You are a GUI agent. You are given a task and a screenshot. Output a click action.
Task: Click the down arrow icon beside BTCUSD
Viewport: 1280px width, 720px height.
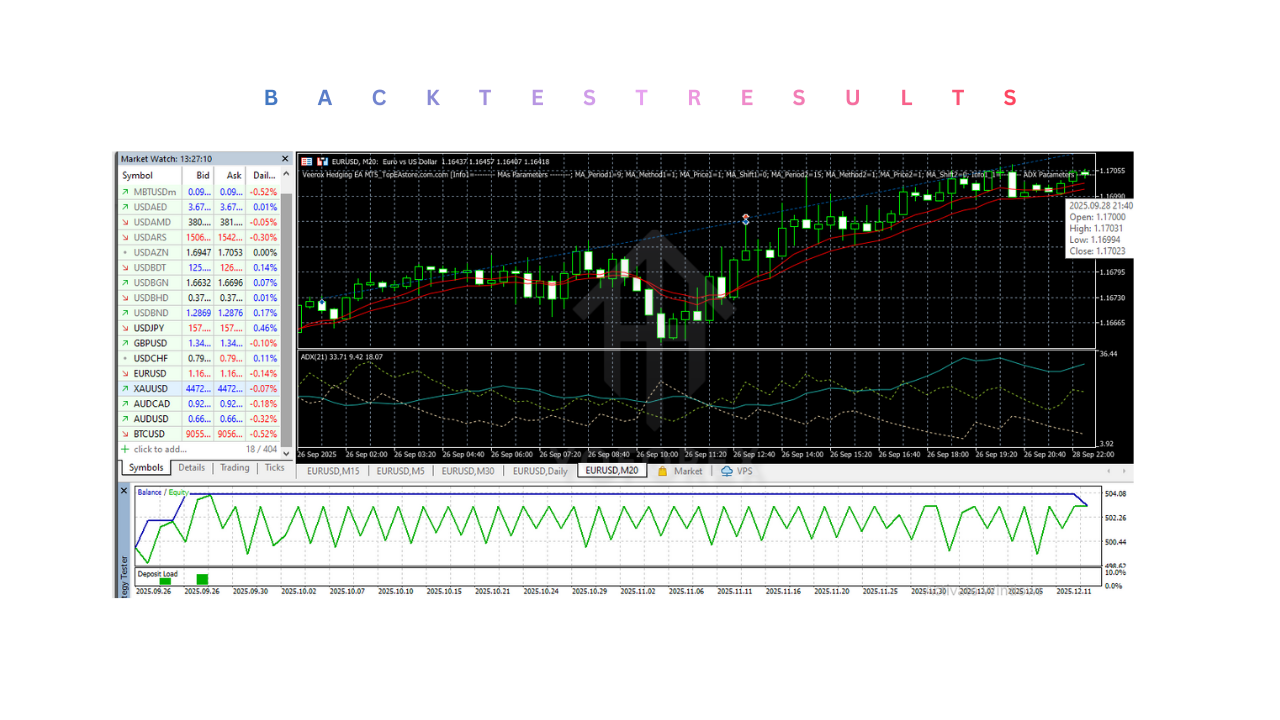click(x=125, y=434)
